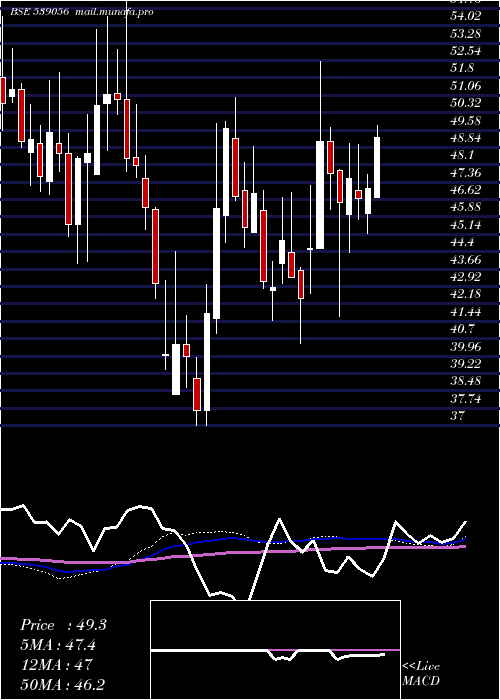Click the Live MACD mini chart panel

275,650
